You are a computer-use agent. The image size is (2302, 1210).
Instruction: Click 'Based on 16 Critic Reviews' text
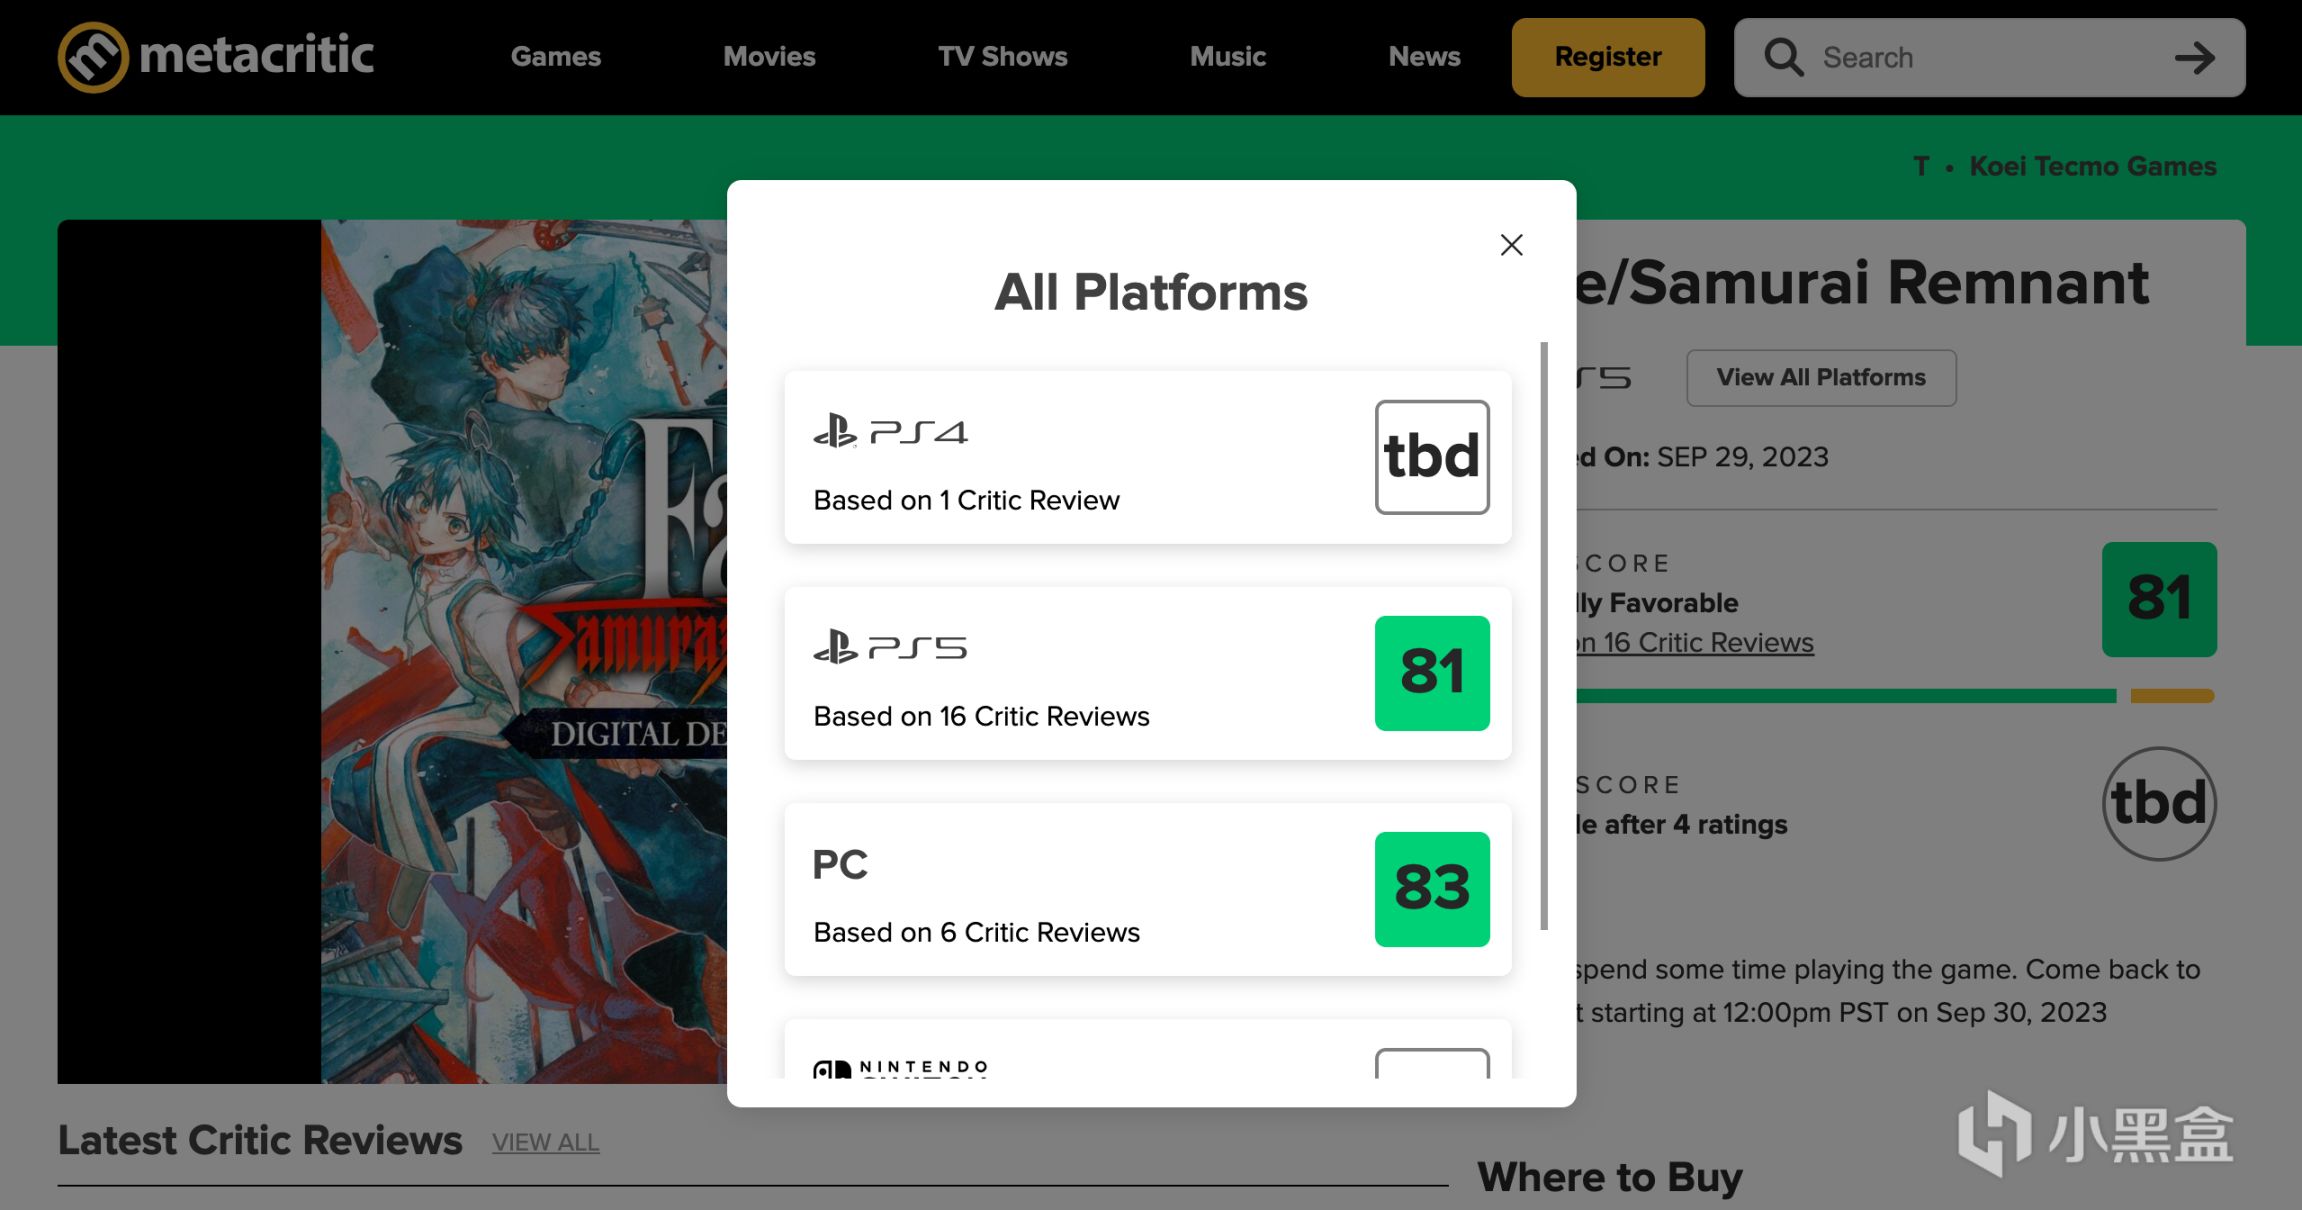coord(981,716)
